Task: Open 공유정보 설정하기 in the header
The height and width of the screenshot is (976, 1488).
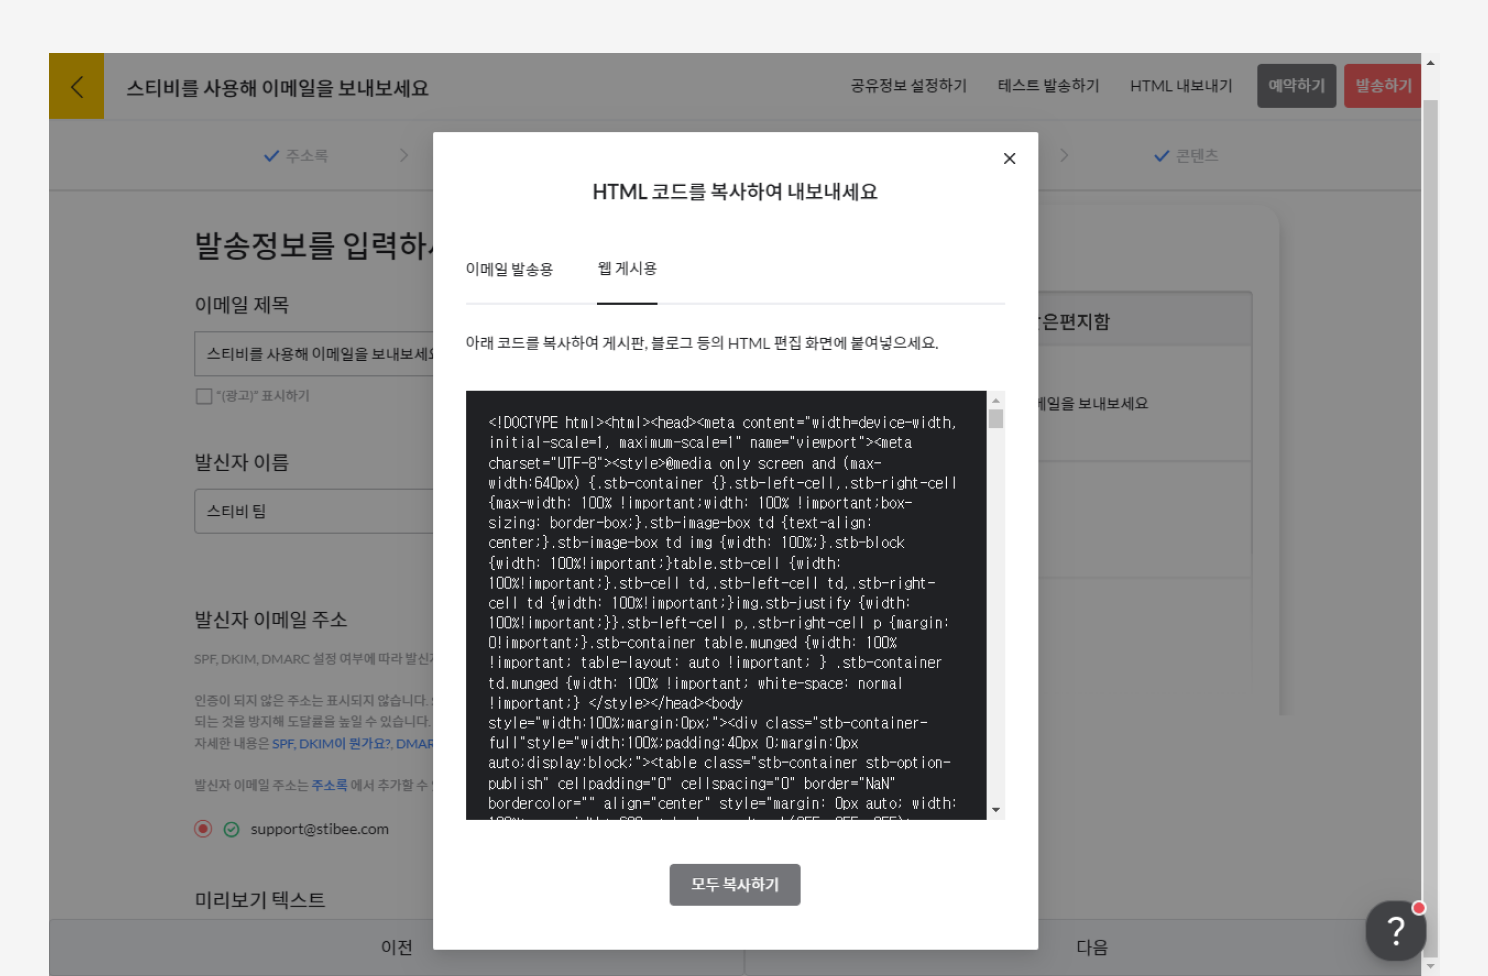Action: tap(908, 86)
